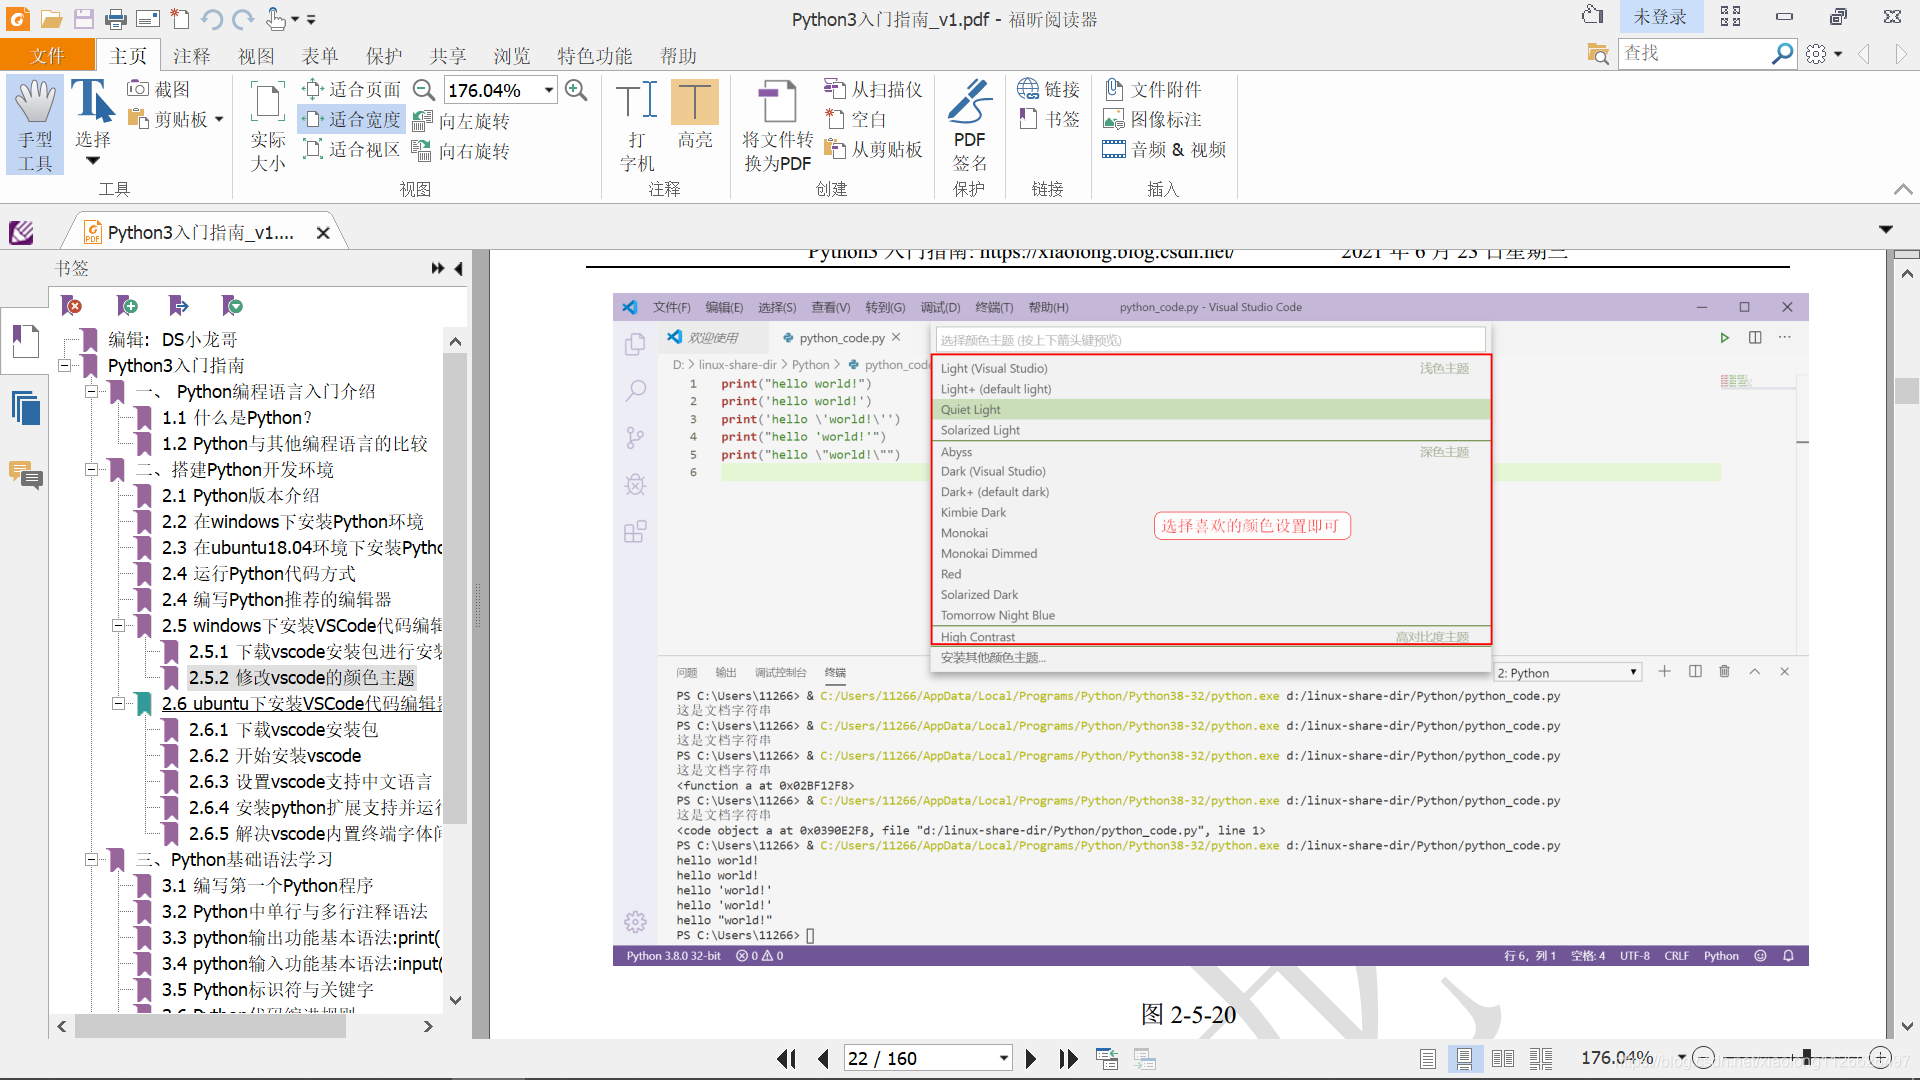Open the zoom percentage dropdown in ribbon
Image resolution: width=1920 pixels, height=1080 pixels.
[549, 90]
